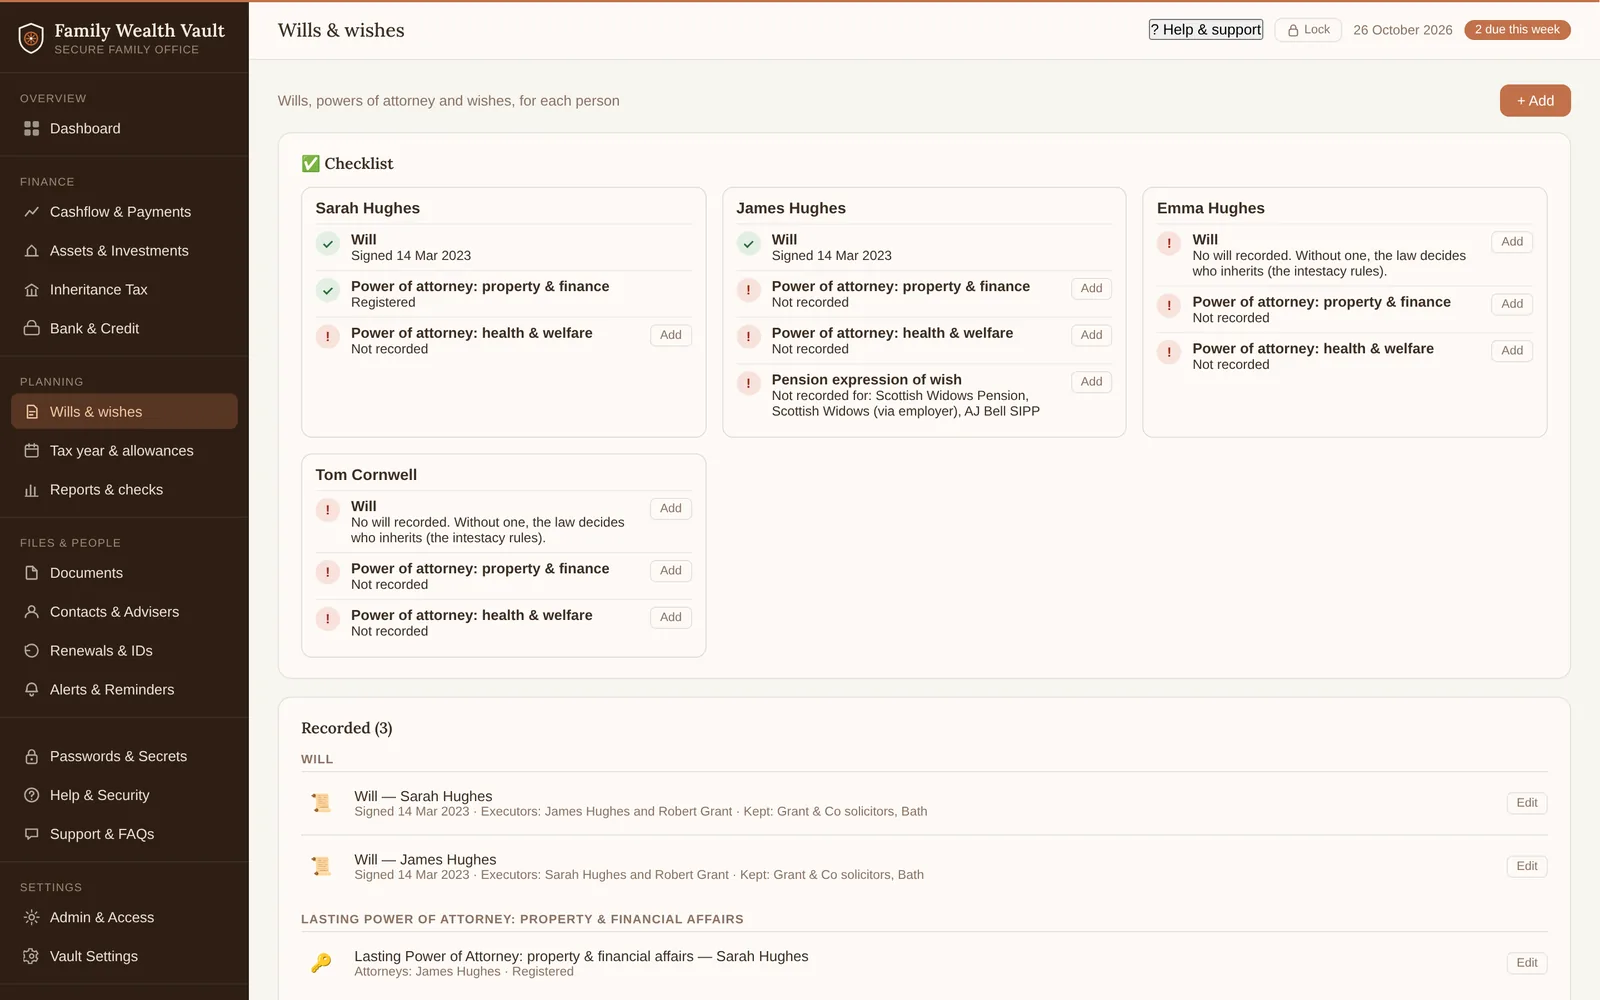Viewport: 1600px width, 1000px height.
Task: Click the Family Wealth Vault shield logo
Action: coord(32,38)
